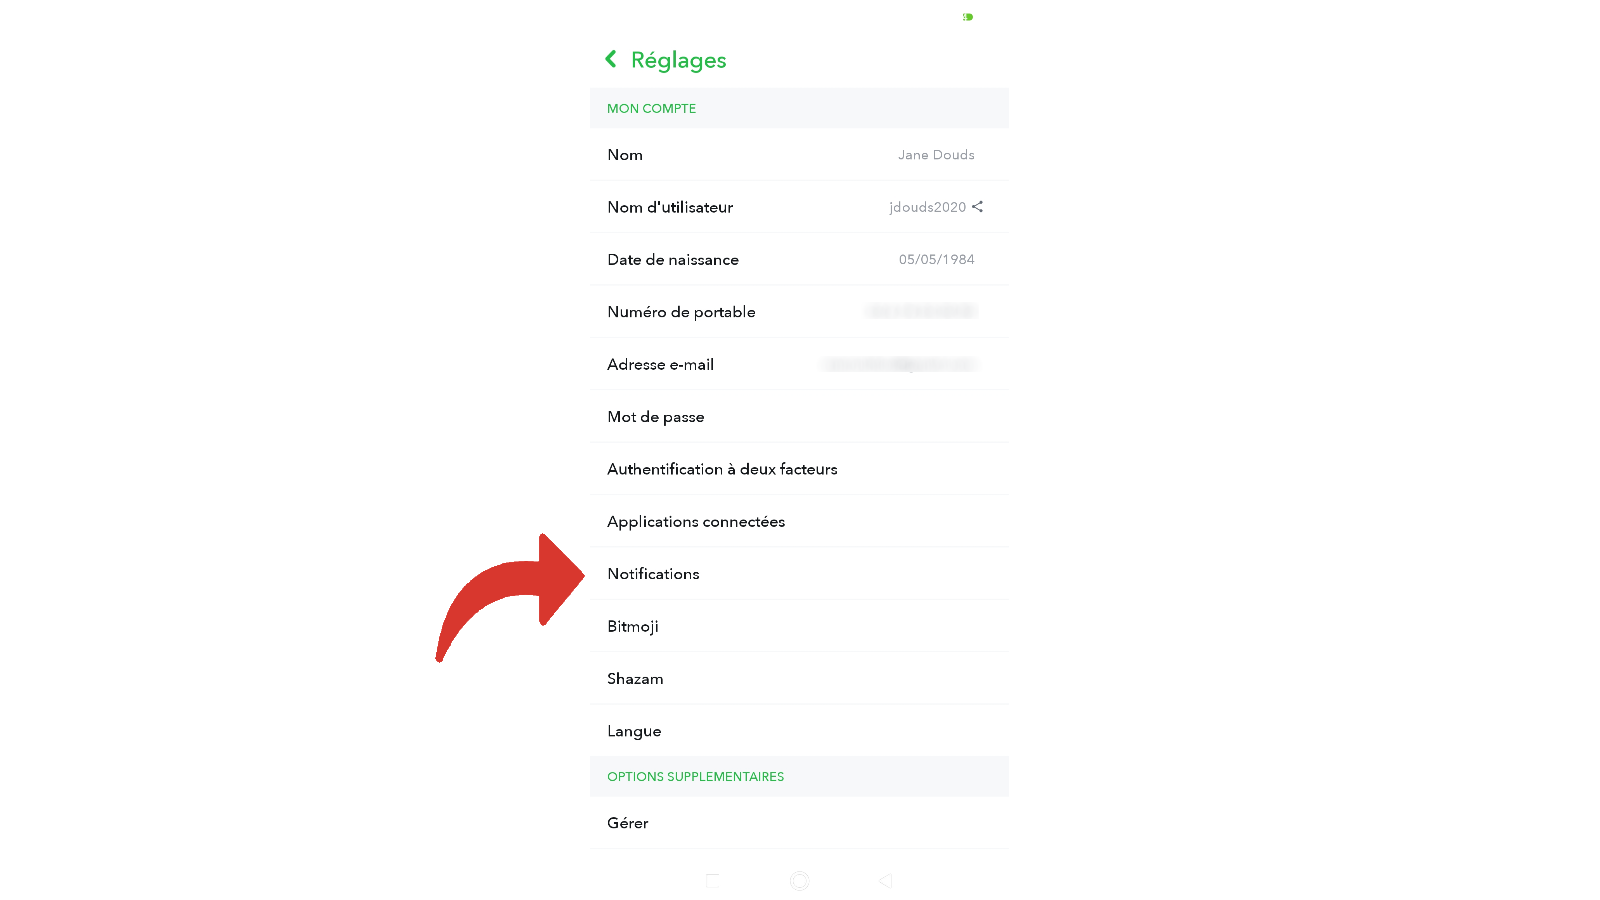The image size is (1600, 900).
Task: Open Authentification à deux facteurs
Action: pyautogui.click(x=799, y=469)
